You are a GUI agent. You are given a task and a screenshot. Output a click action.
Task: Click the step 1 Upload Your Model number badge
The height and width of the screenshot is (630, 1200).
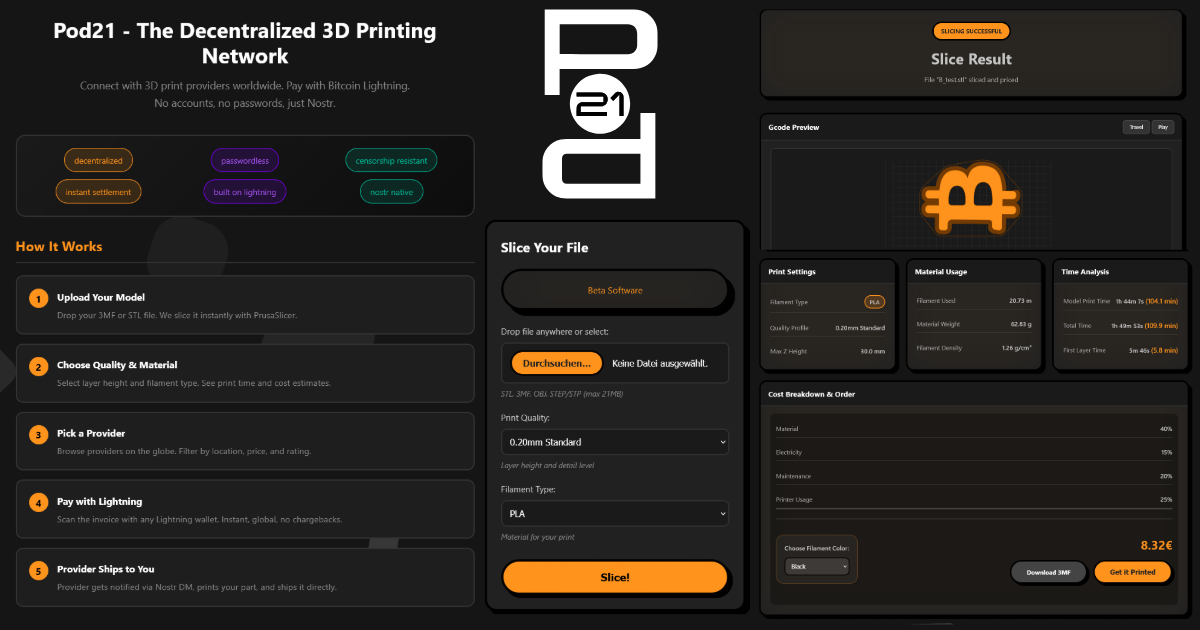39,298
